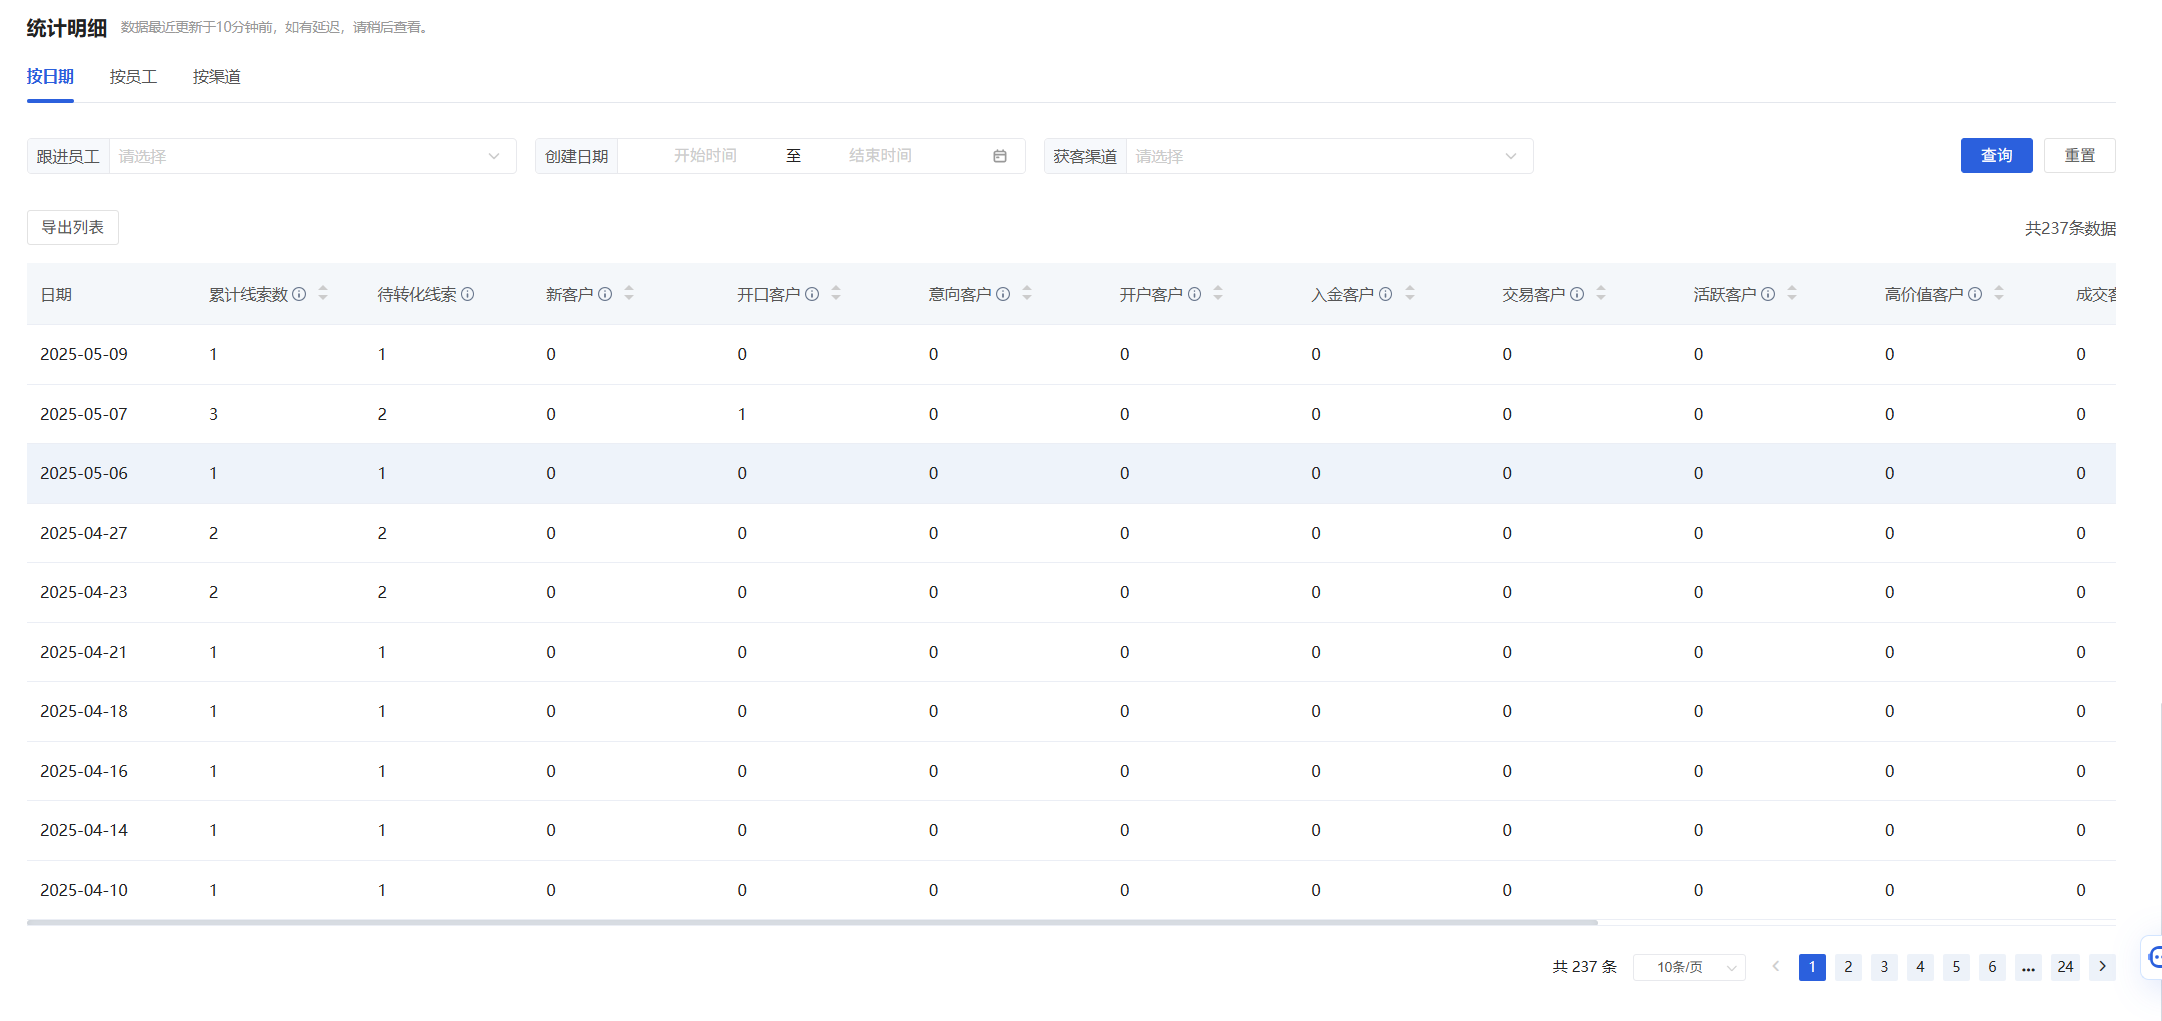Sort by 交易客户 column arrows
This screenshot has height=1021, width=2162.
(x=1601, y=293)
